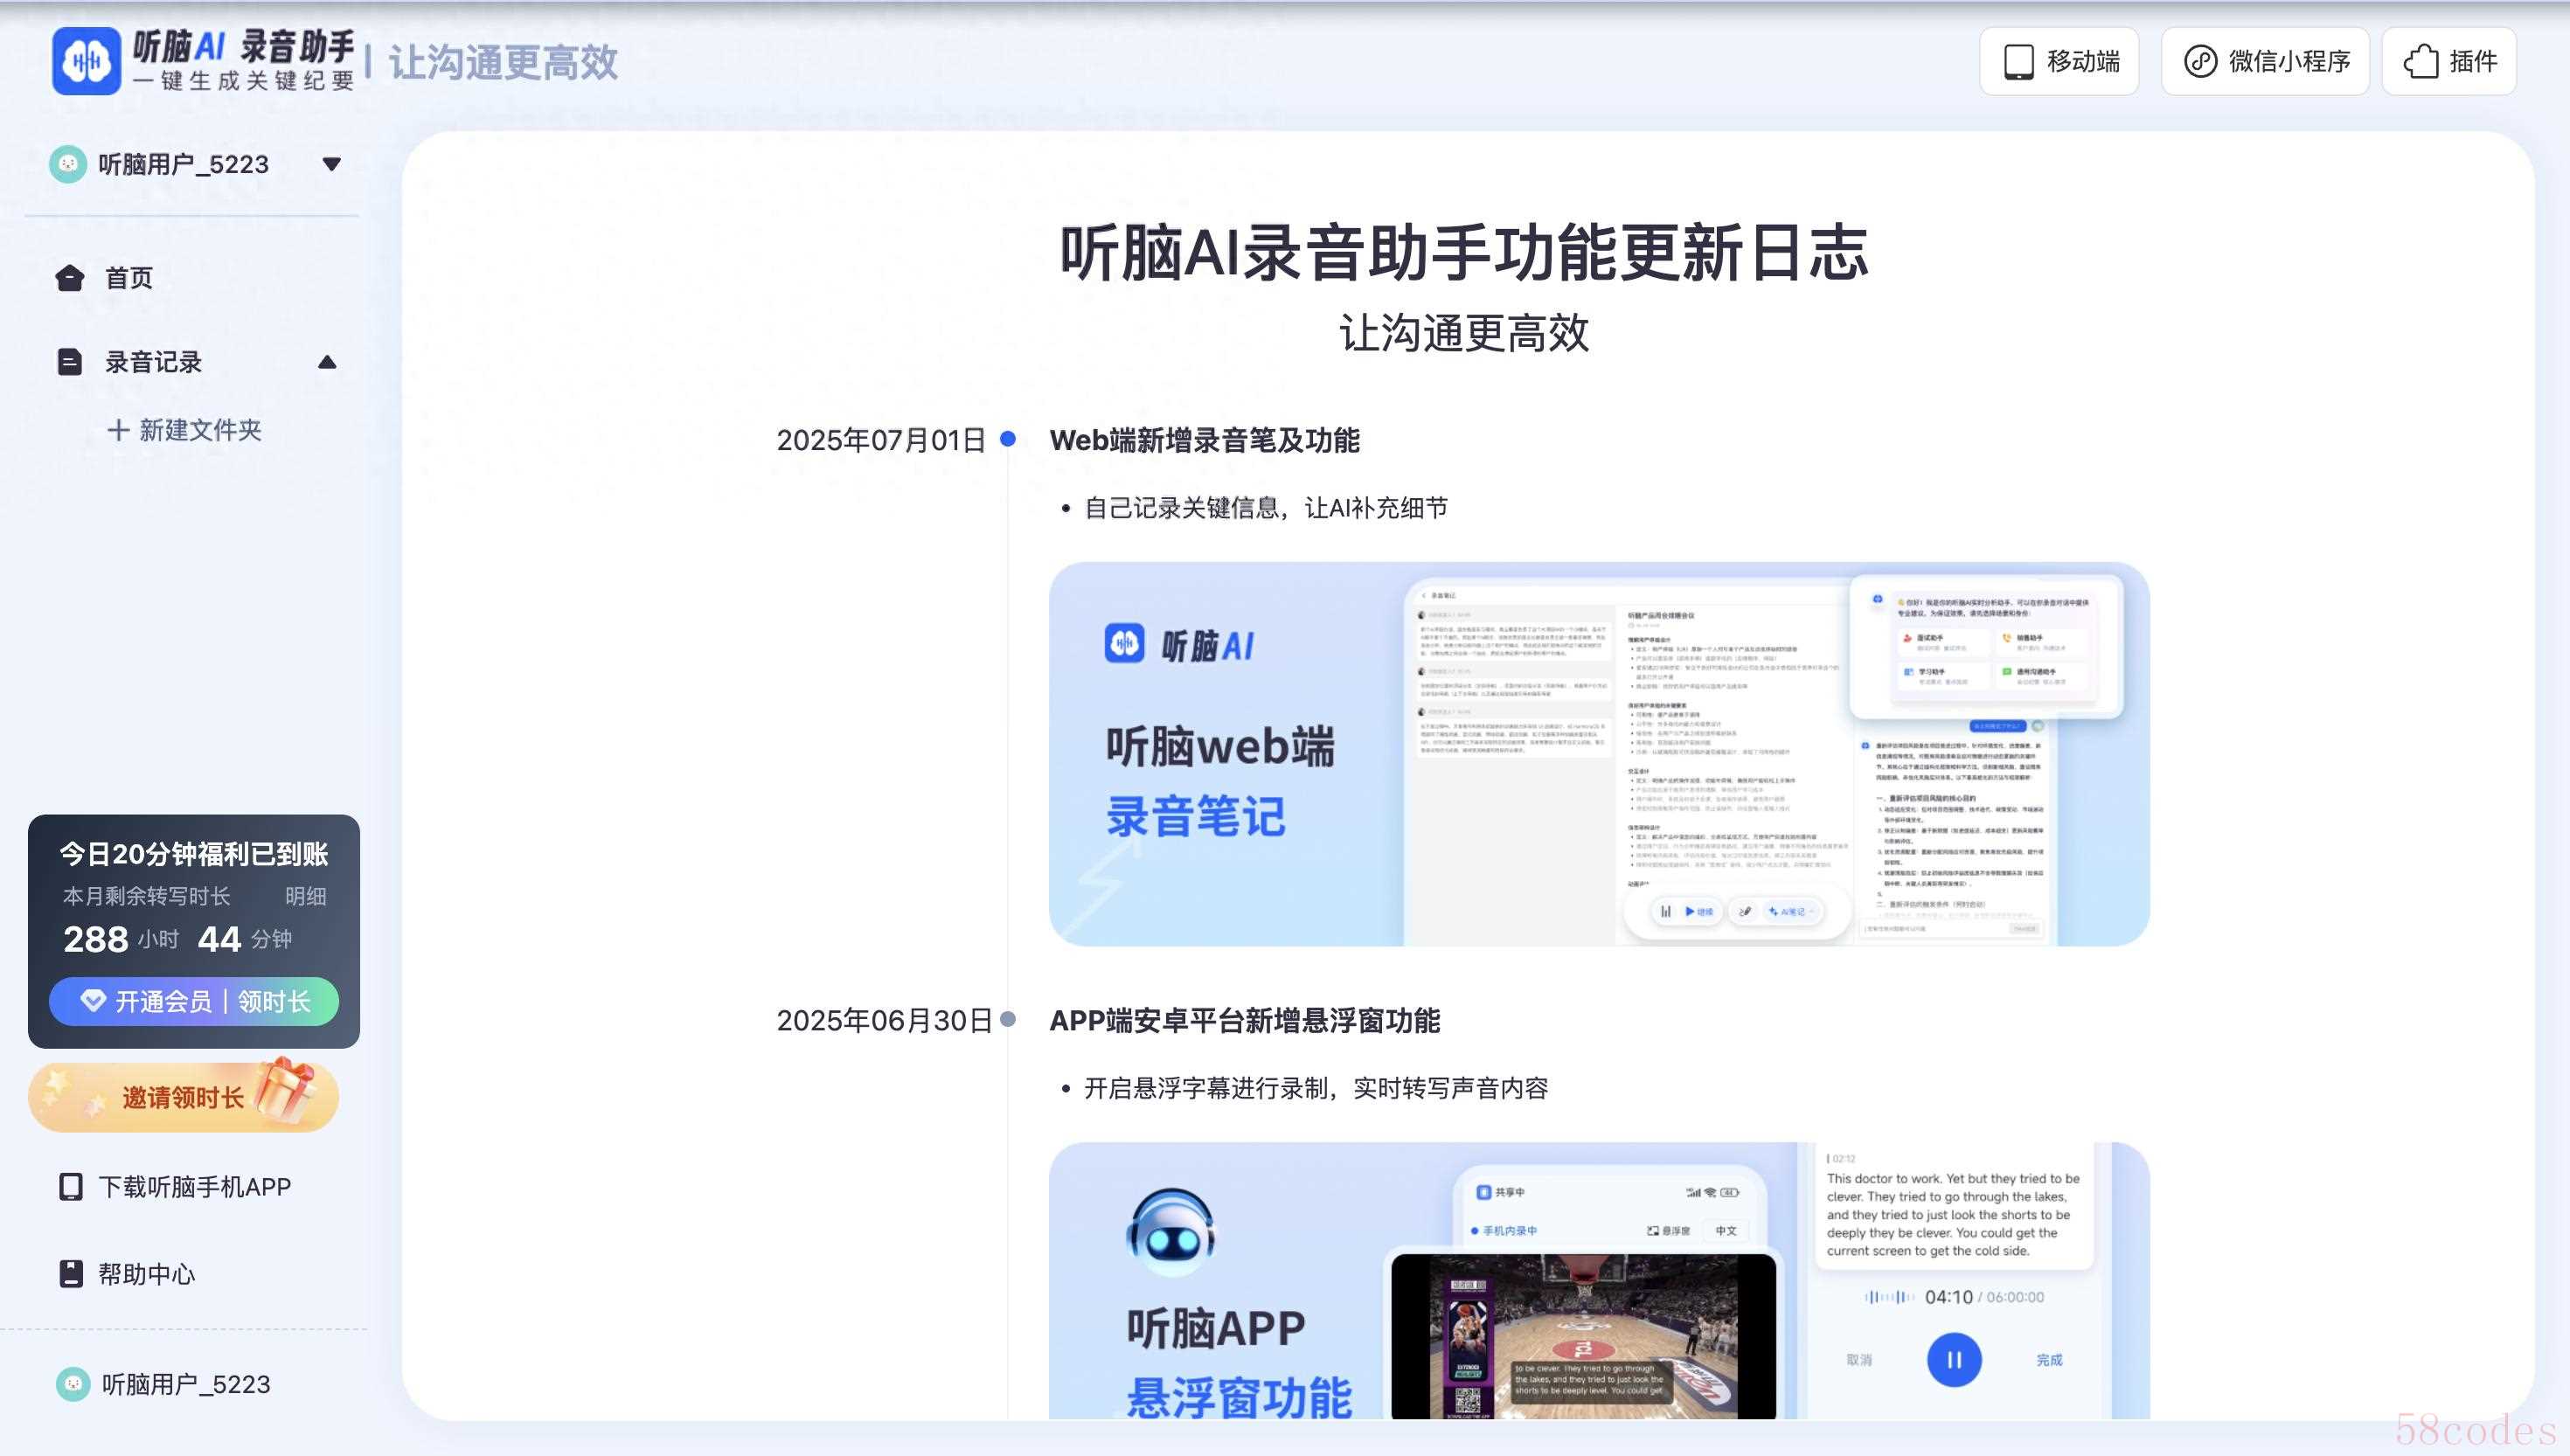Open the 听脑web端 录音笔记 image
This screenshot has width=2570, height=1456.
click(x=1599, y=754)
